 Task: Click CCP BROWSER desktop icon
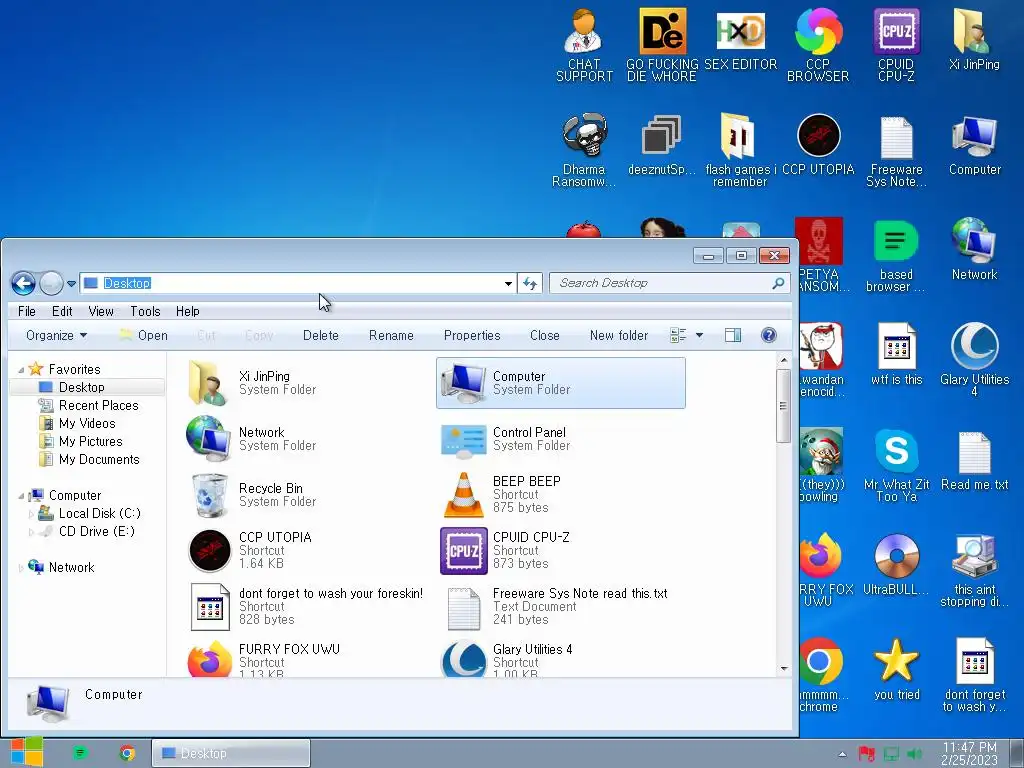point(818,46)
